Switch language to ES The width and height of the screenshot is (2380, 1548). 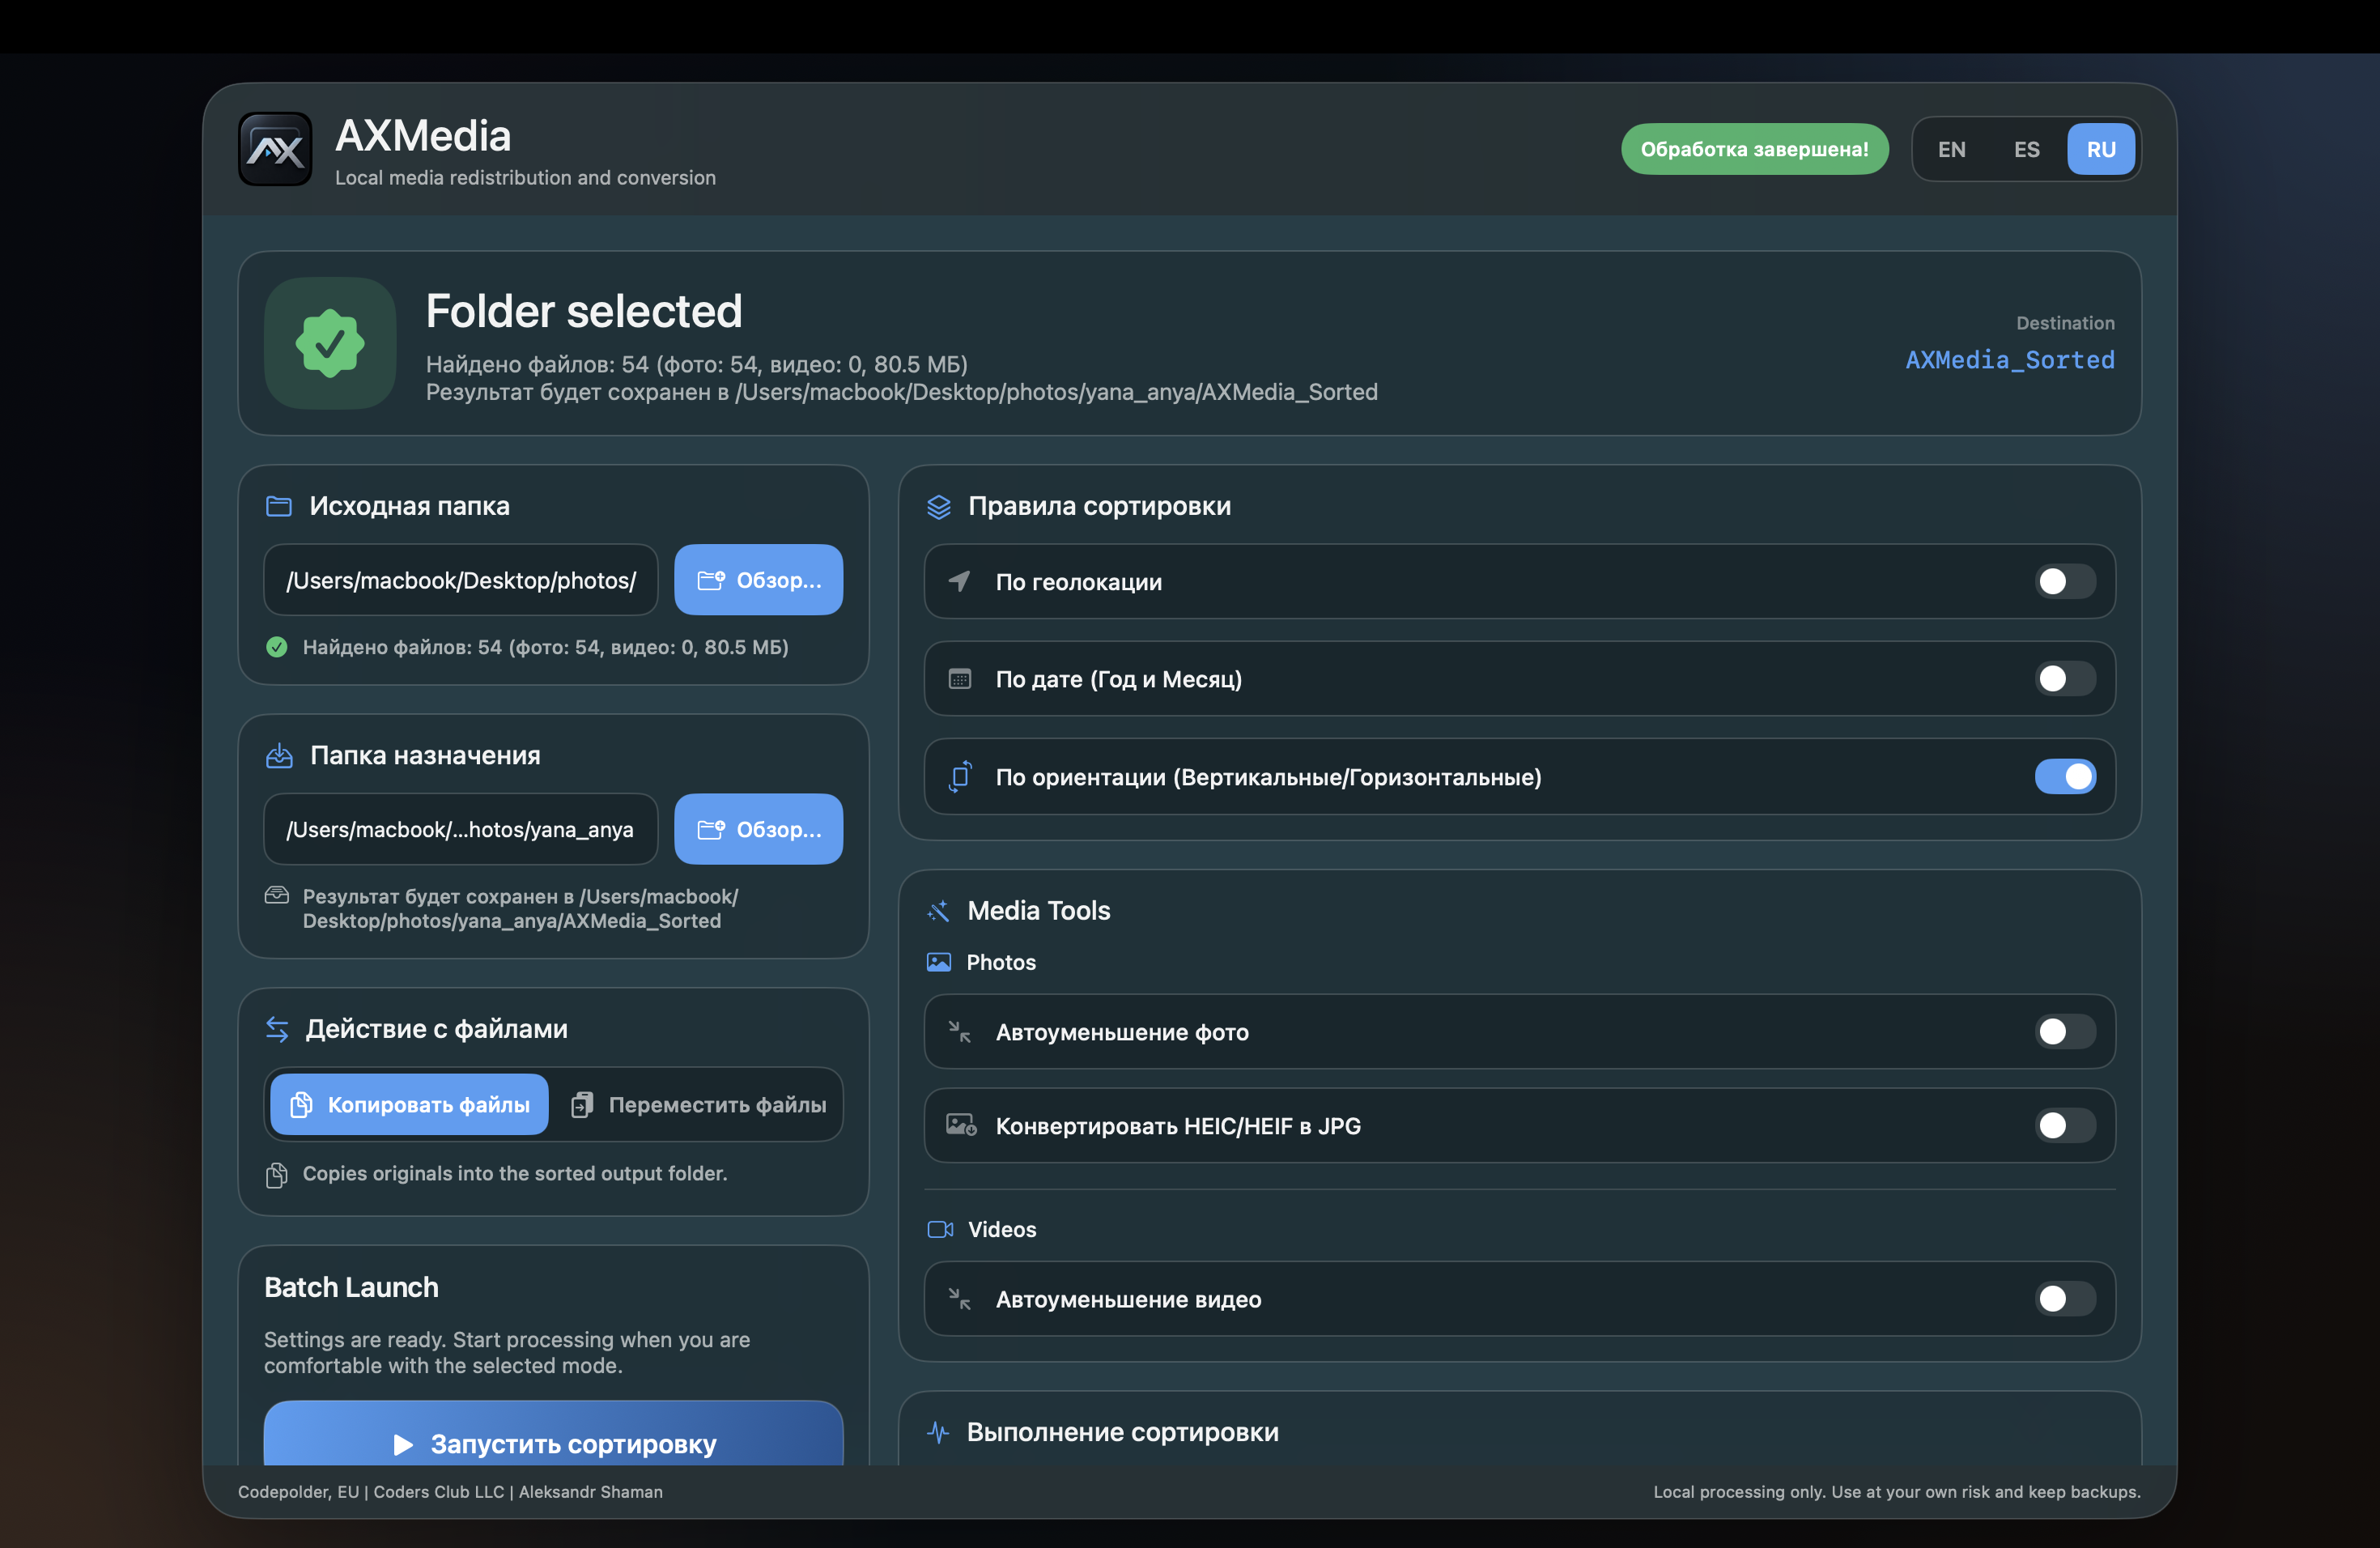(2026, 149)
